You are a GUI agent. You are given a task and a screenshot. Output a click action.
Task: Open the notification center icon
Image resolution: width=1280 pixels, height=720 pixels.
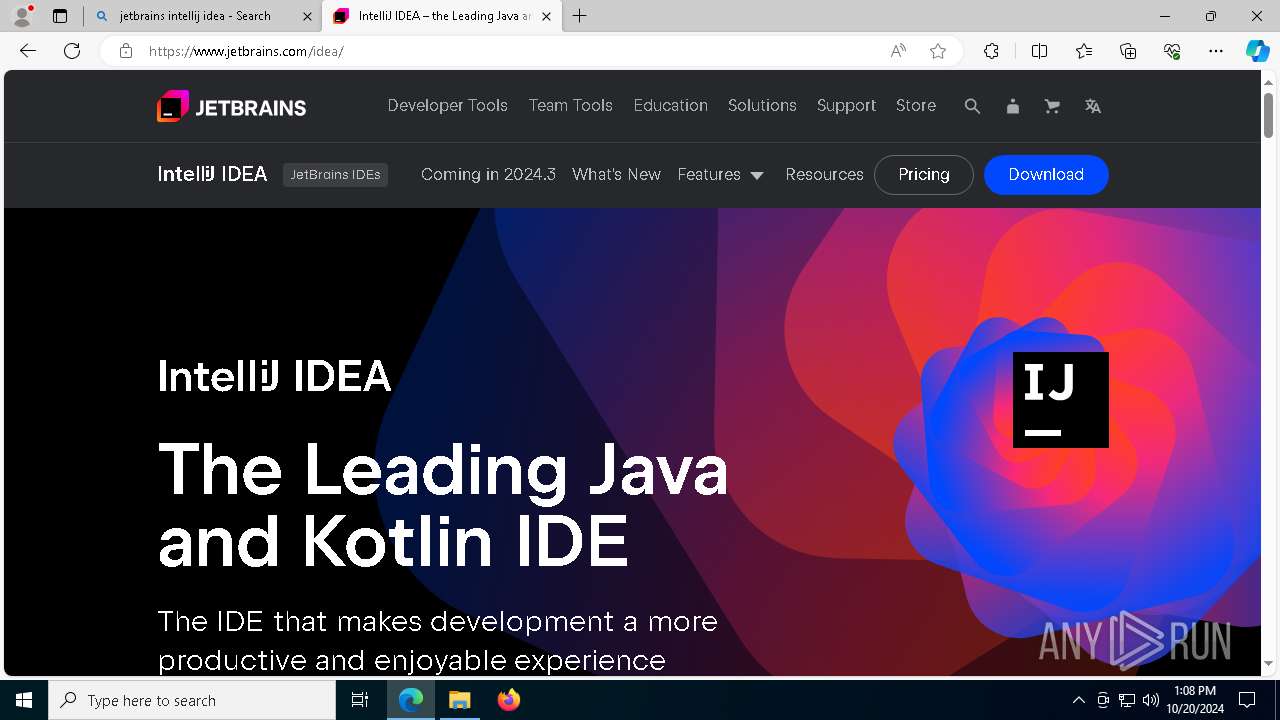[x=1247, y=700]
